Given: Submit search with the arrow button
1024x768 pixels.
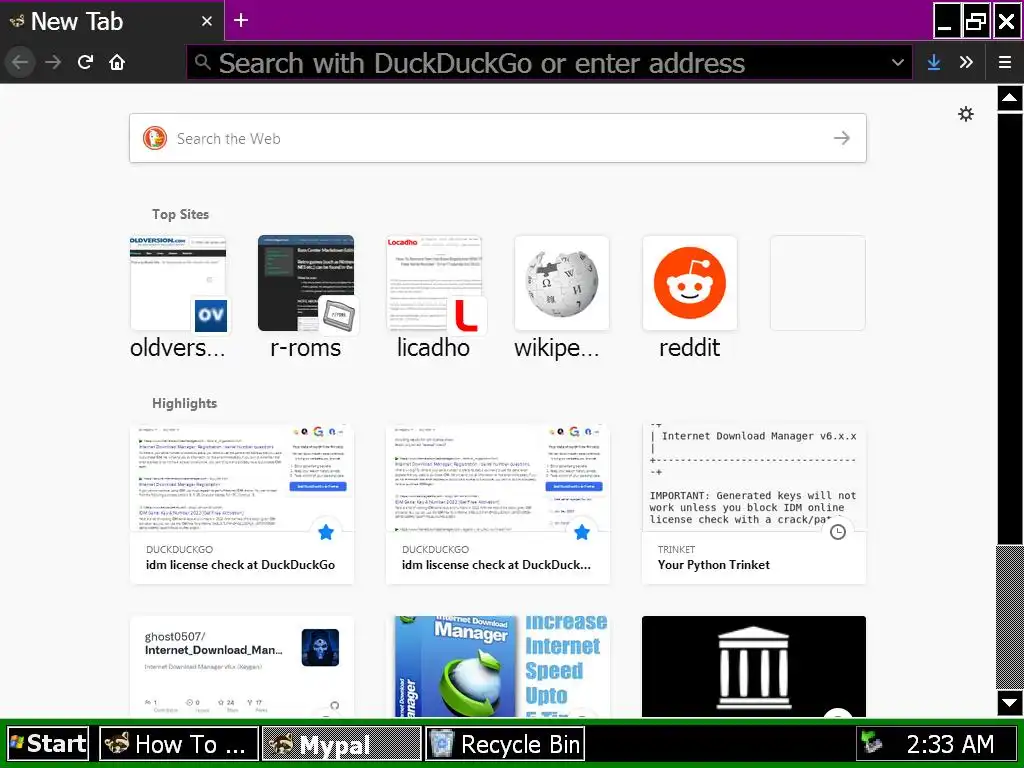Looking at the screenshot, I should pos(842,138).
